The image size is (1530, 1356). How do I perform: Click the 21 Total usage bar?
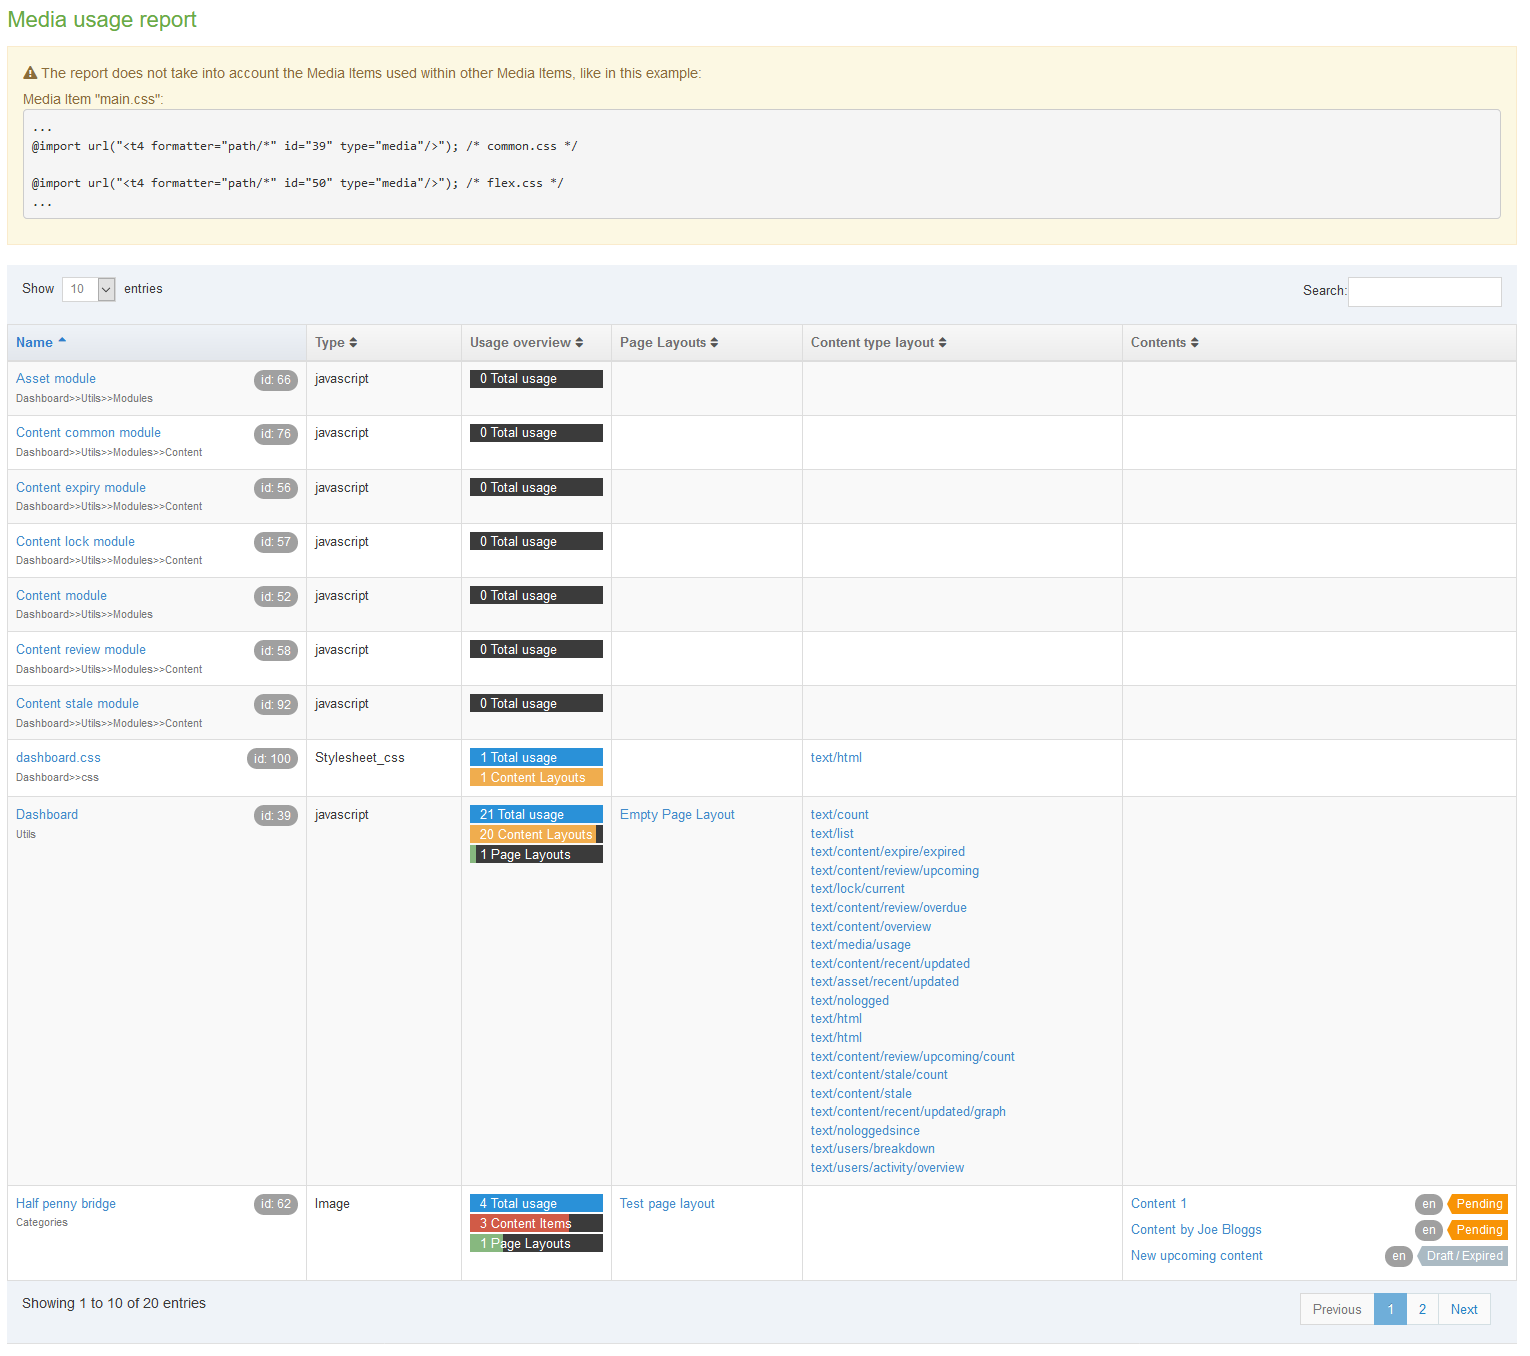[x=536, y=815]
